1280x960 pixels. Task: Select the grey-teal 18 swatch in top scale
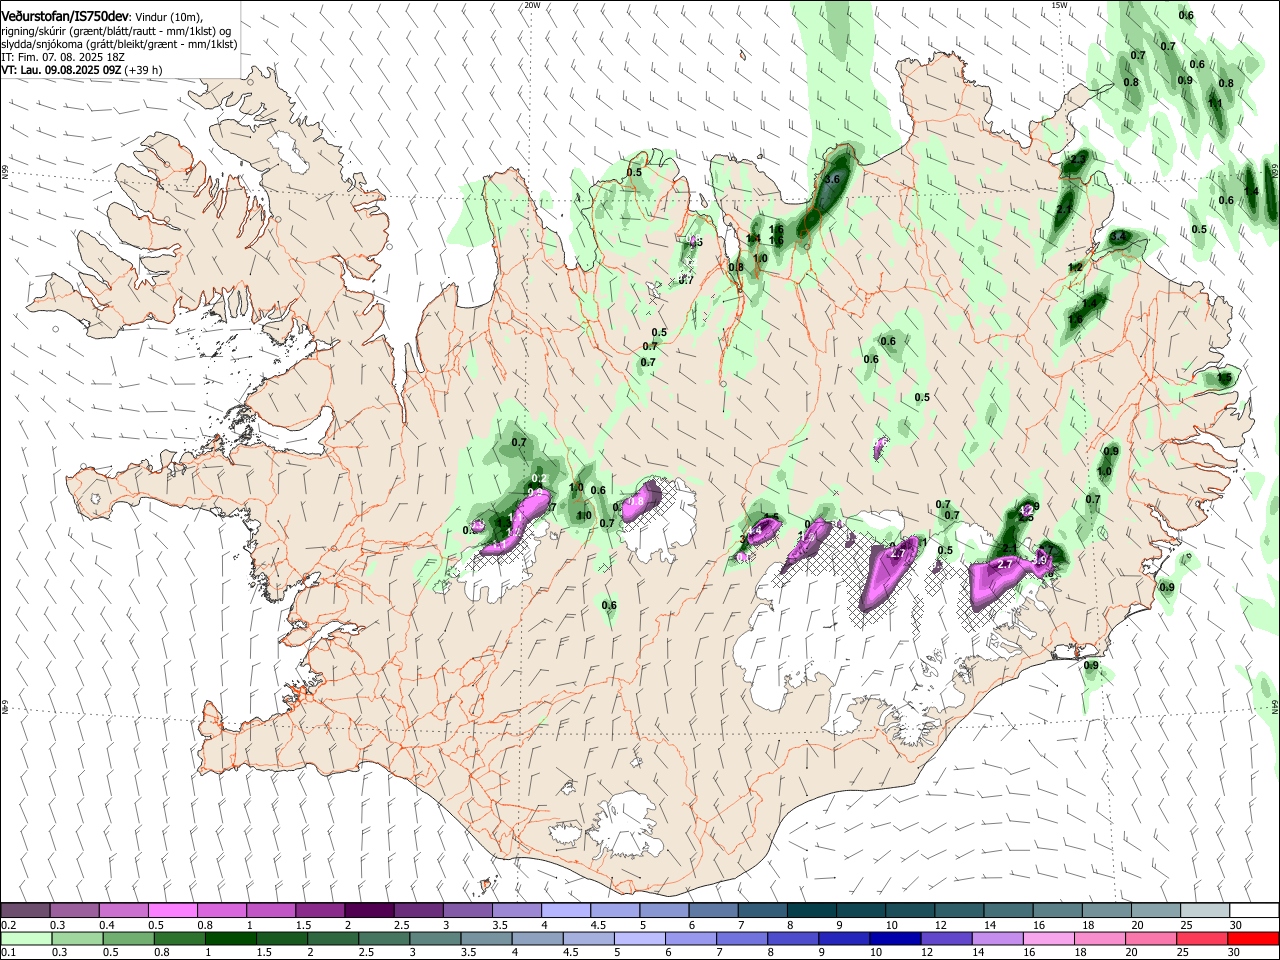pyautogui.click(x=1106, y=910)
